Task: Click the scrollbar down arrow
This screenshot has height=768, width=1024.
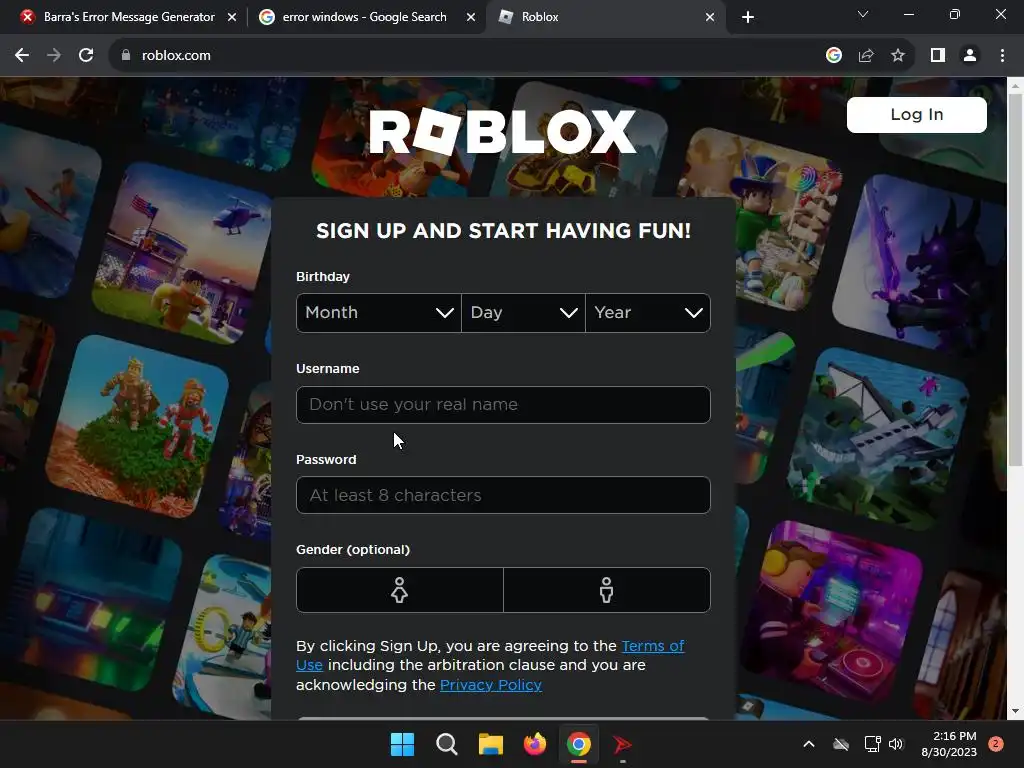Action: tap(1015, 711)
